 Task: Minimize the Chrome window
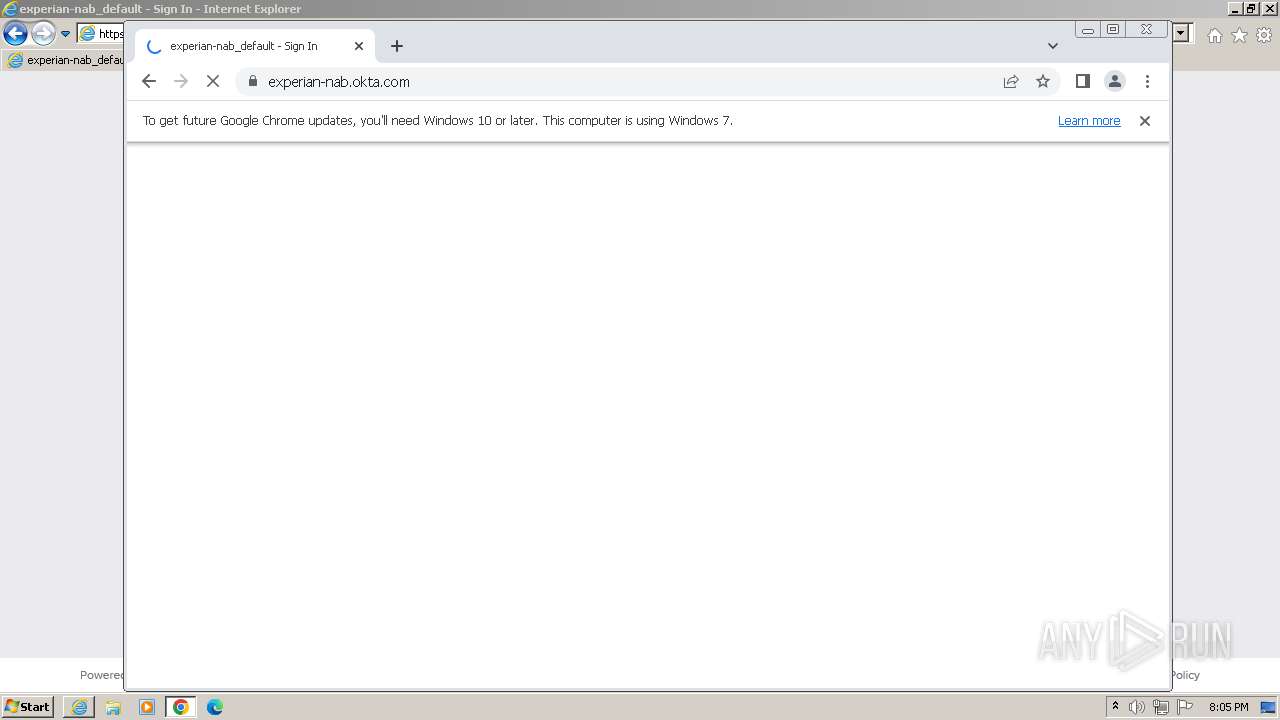(1088, 30)
